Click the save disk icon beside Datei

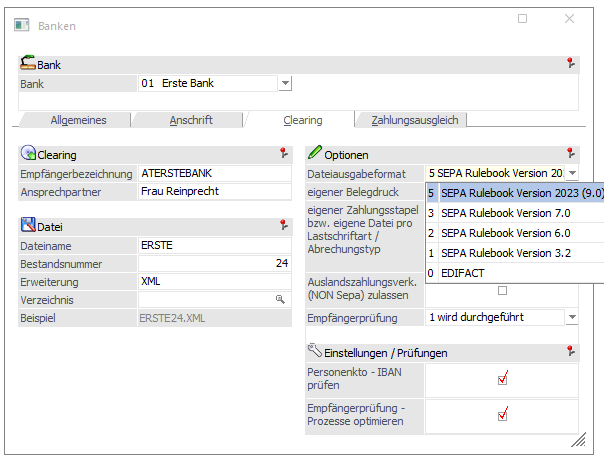pyautogui.click(x=28, y=226)
